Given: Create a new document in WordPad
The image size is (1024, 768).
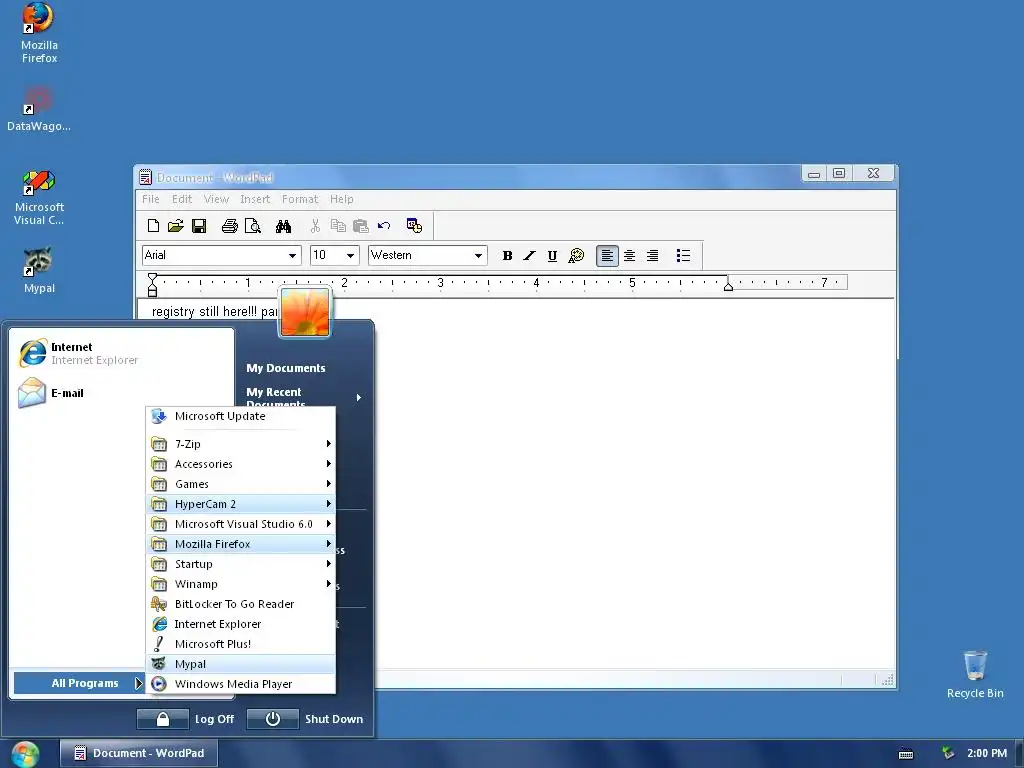Looking at the screenshot, I should 153,226.
